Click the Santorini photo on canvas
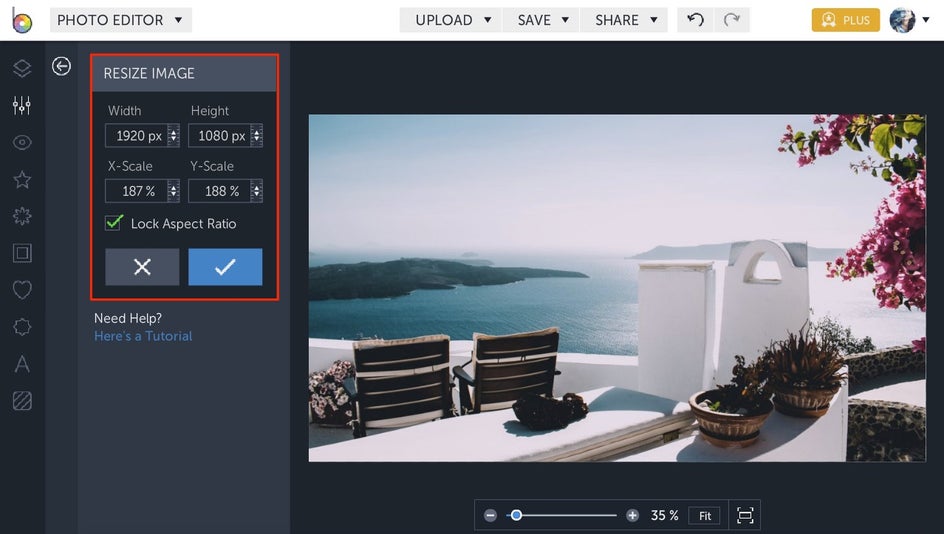Image resolution: width=944 pixels, height=534 pixels. 617,288
